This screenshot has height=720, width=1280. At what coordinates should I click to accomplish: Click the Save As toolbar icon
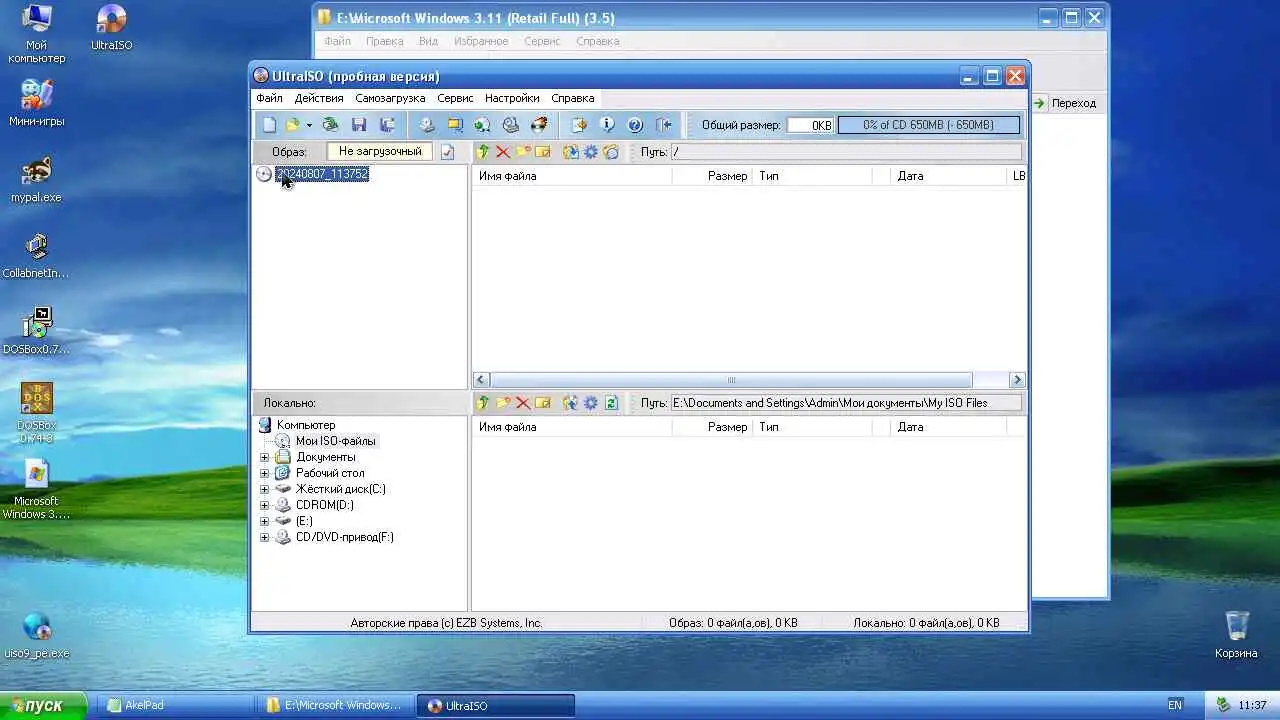[x=387, y=125]
